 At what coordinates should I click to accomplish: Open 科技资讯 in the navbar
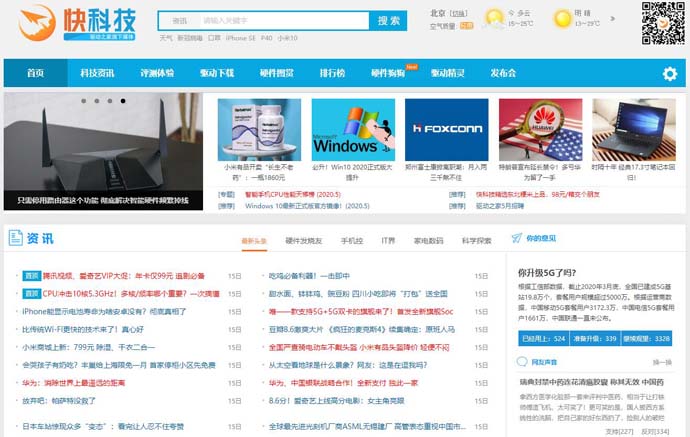pyautogui.click(x=97, y=73)
